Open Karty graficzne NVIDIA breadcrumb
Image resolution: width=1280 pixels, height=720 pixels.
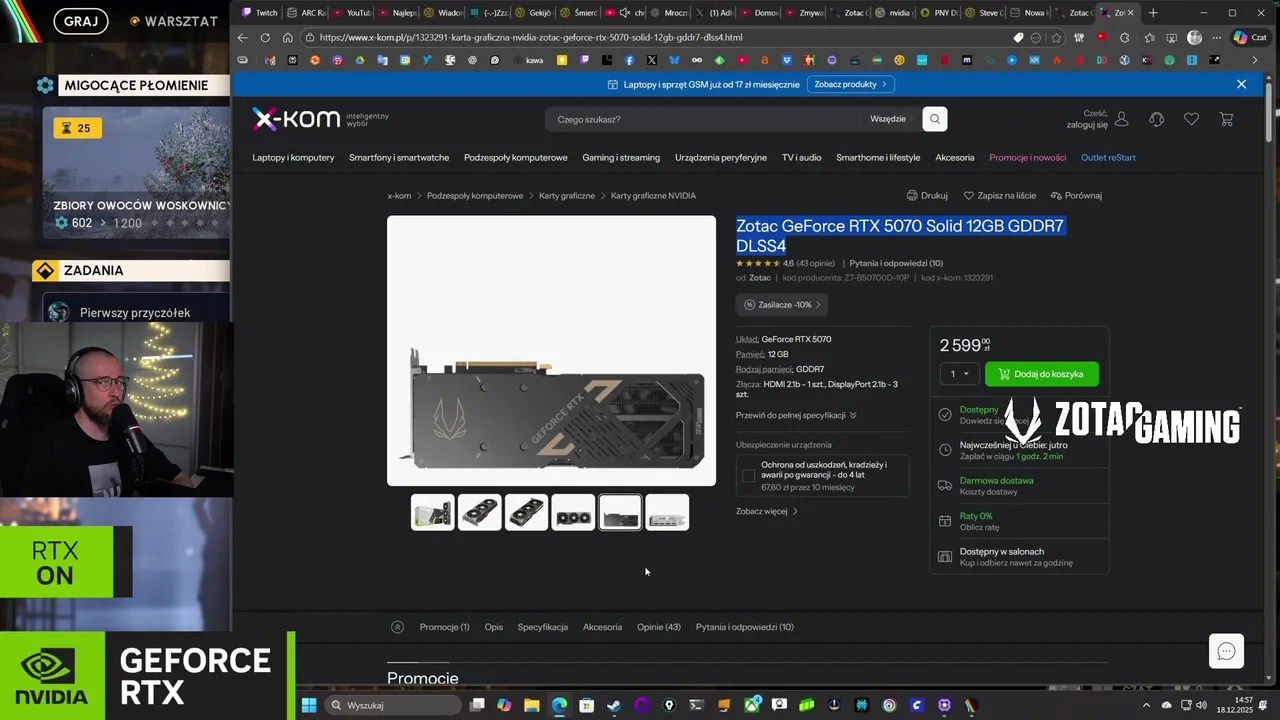(653, 196)
